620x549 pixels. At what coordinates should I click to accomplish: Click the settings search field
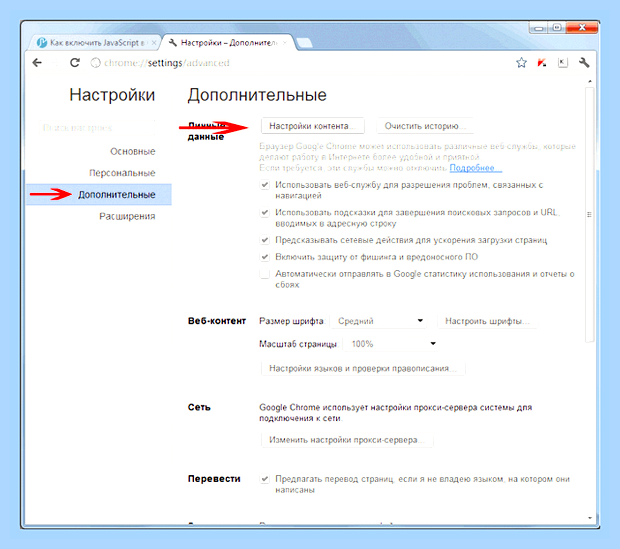pos(97,128)
